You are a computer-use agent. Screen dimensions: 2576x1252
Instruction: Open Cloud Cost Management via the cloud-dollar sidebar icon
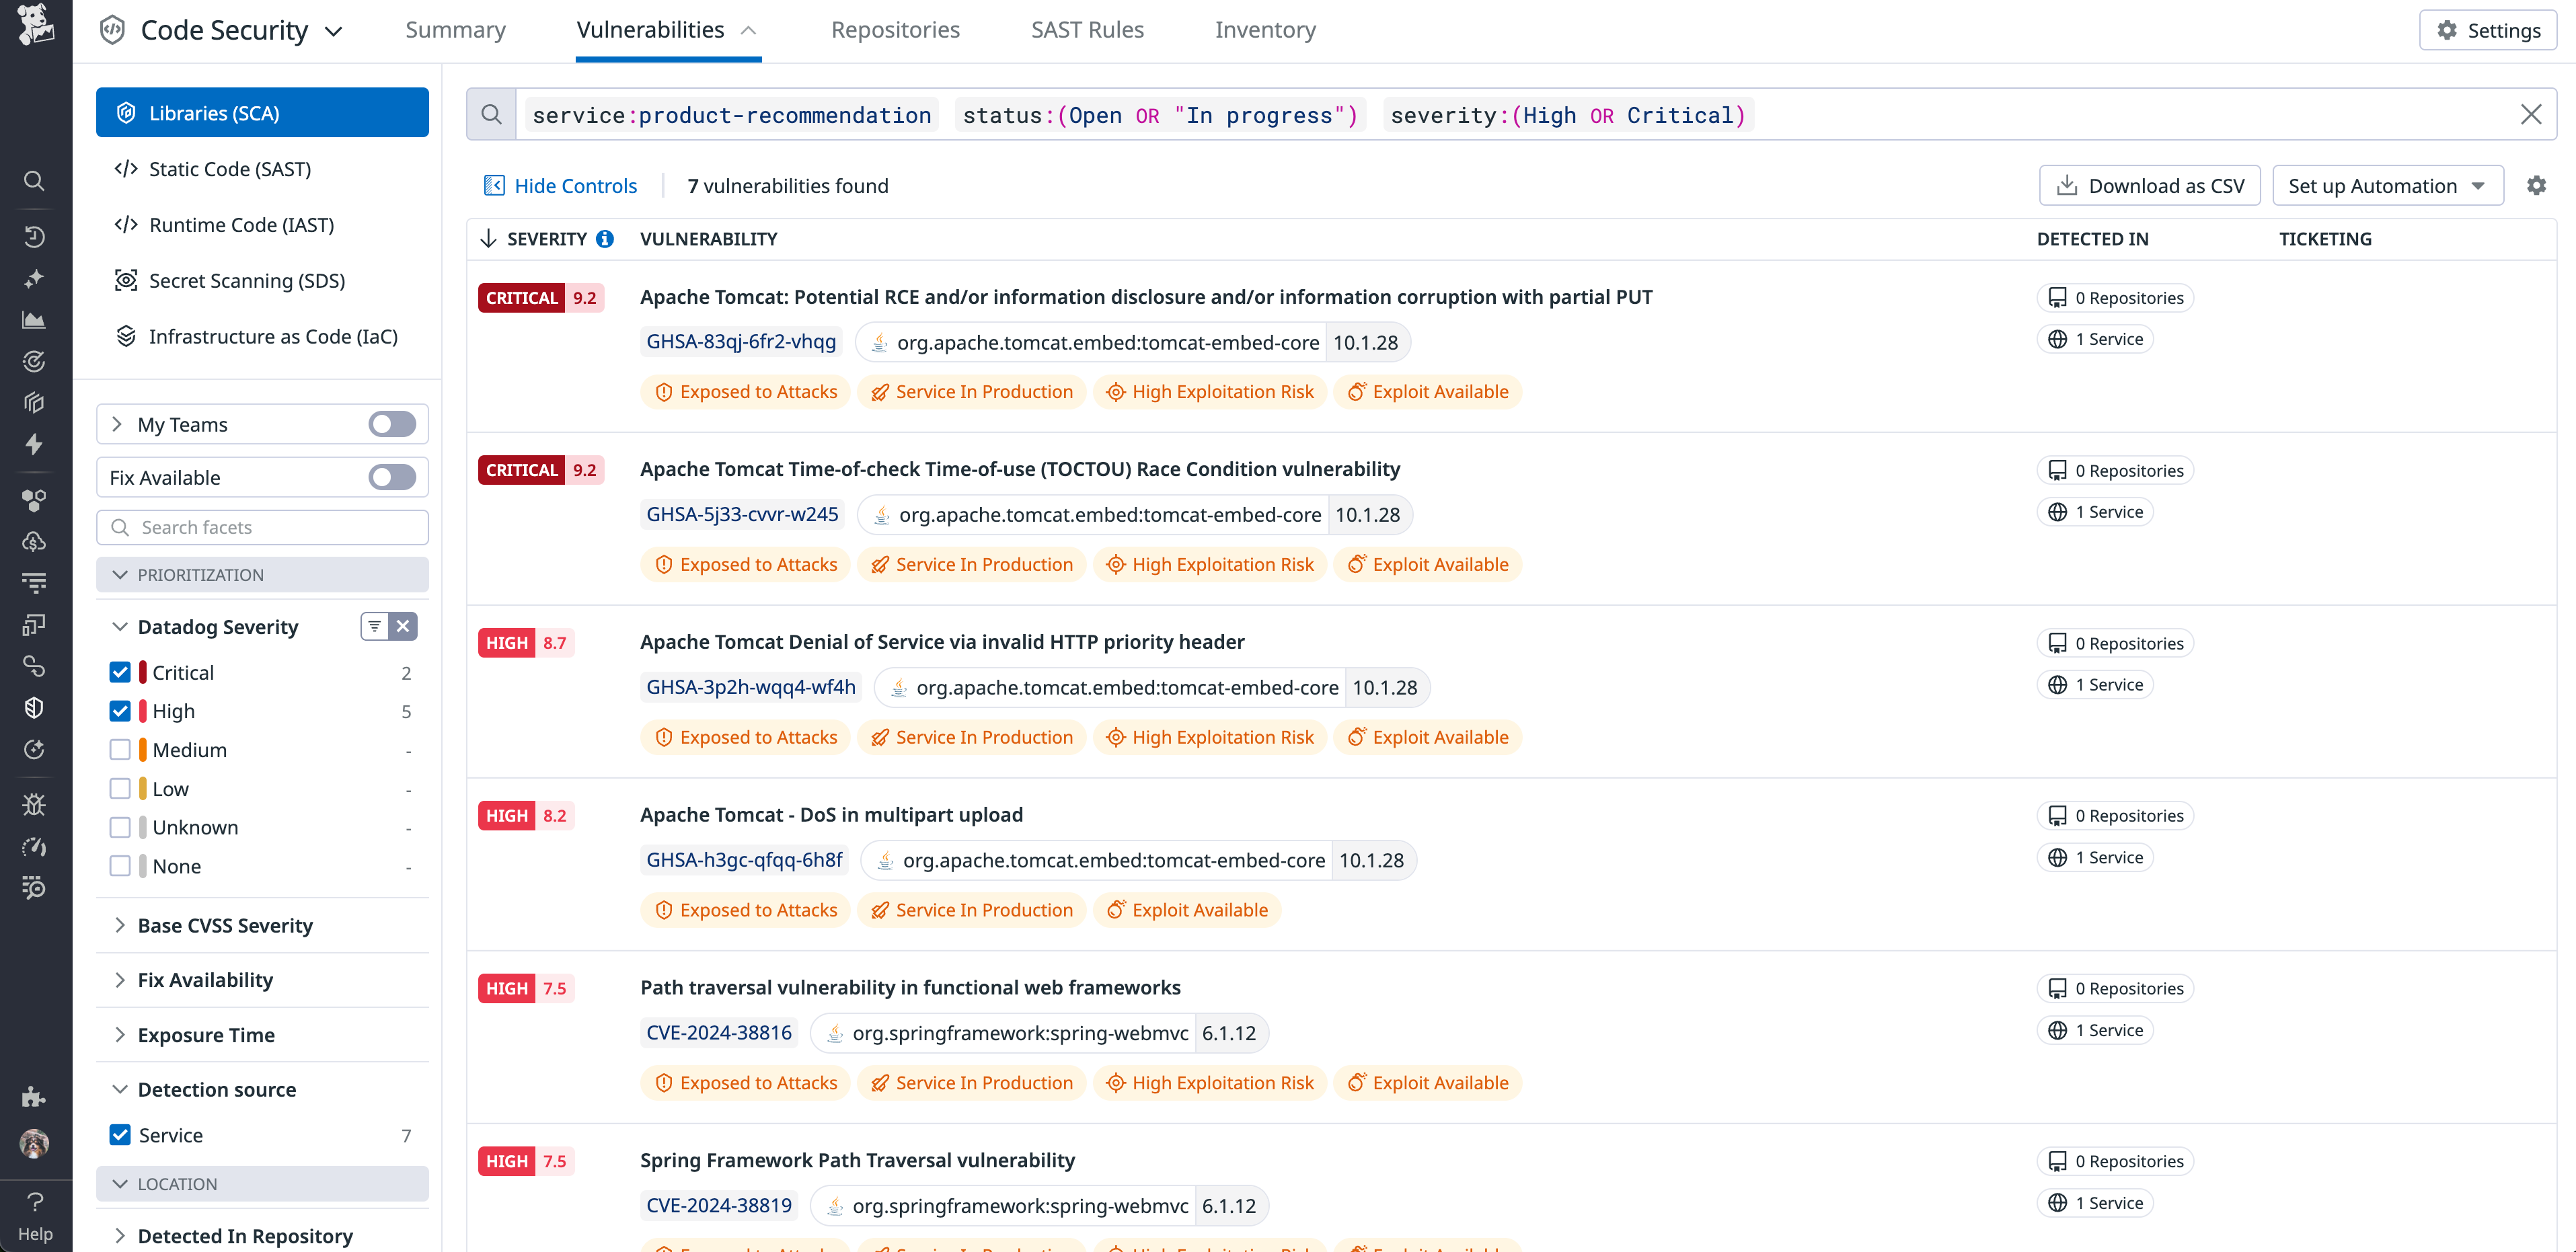coord(34,541)
